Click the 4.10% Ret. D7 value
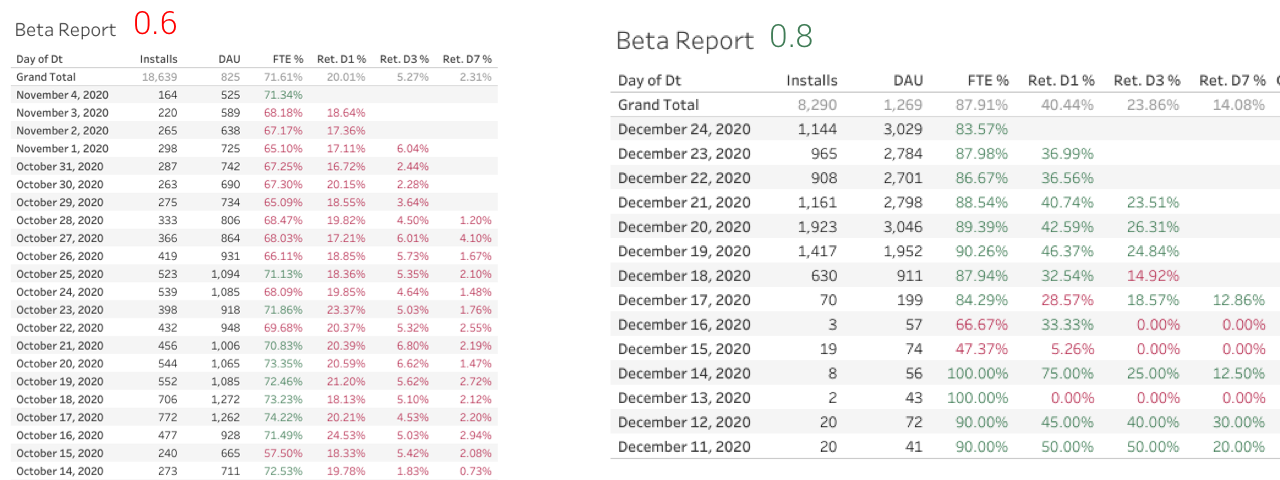Viewport: 1280px width, 480px height. (x=475, y=239)
